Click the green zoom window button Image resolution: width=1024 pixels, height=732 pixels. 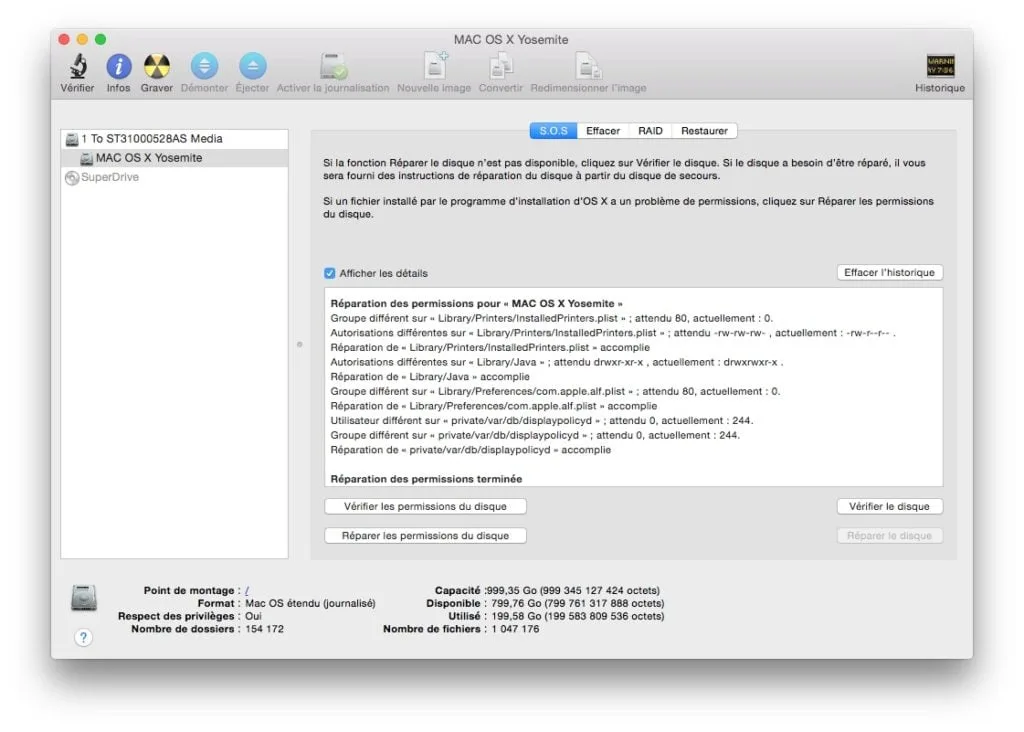101,39
